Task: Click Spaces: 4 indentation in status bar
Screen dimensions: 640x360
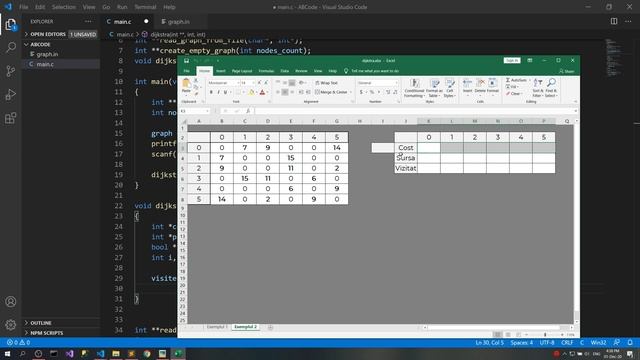Action: coord(522,342)
